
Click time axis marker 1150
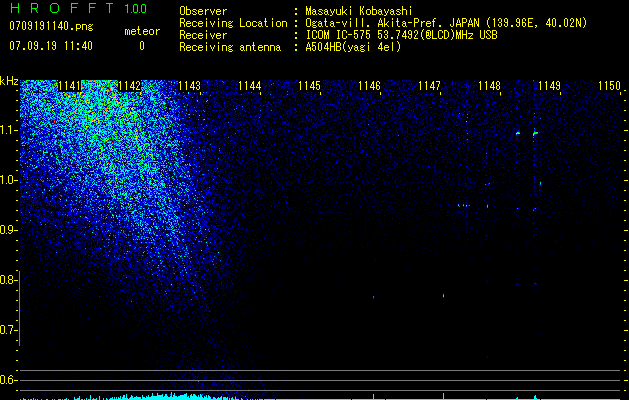click(609, 86)
